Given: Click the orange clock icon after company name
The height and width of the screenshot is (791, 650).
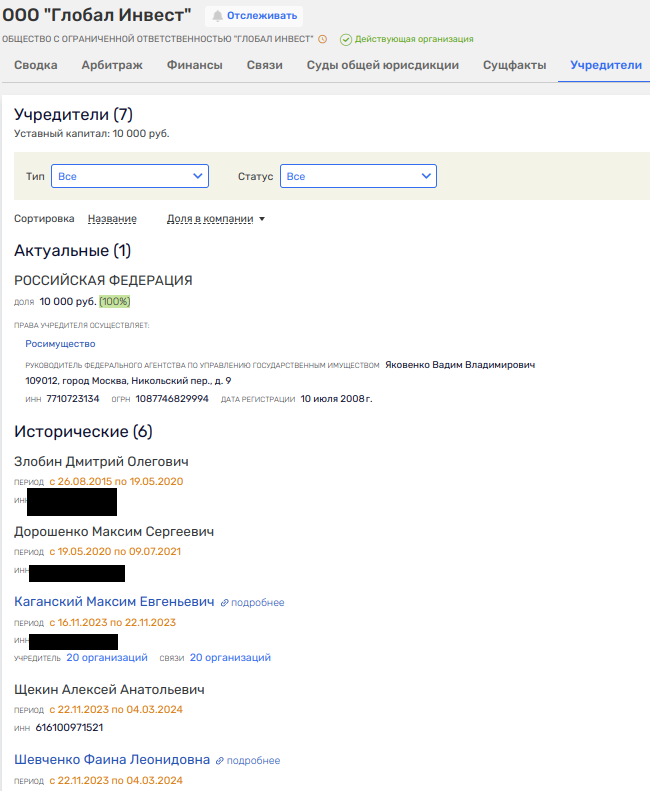Looking at the screenshot, I should pyautogui.click(x=322, y=39).
